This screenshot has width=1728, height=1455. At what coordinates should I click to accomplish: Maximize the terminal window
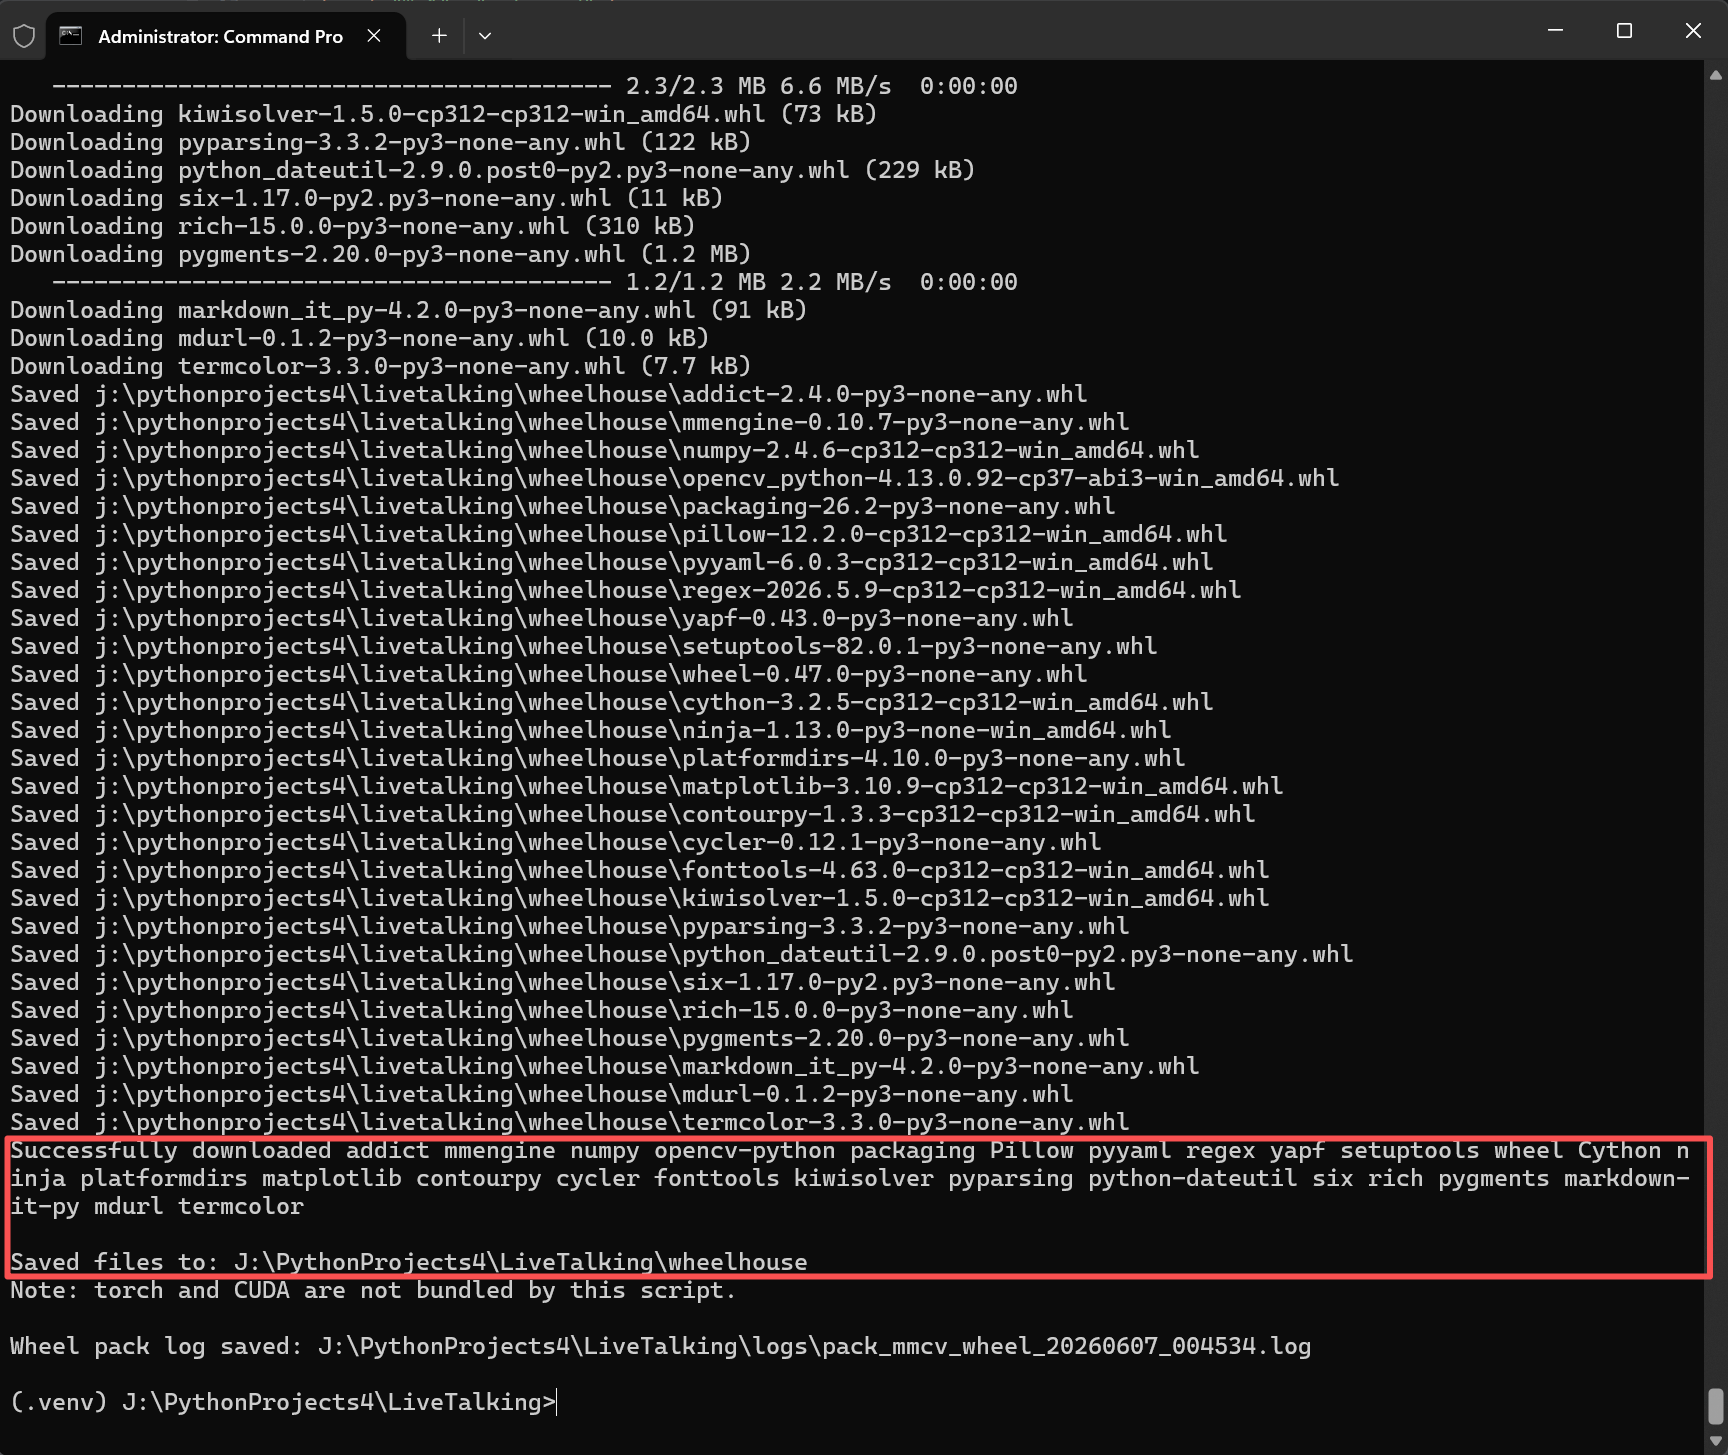pyautogui.click(x=1624, y=31)
